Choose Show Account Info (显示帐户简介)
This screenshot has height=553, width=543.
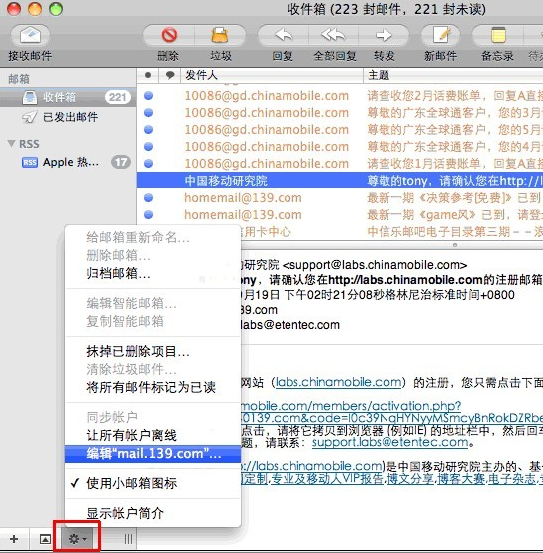pos(153,513)
